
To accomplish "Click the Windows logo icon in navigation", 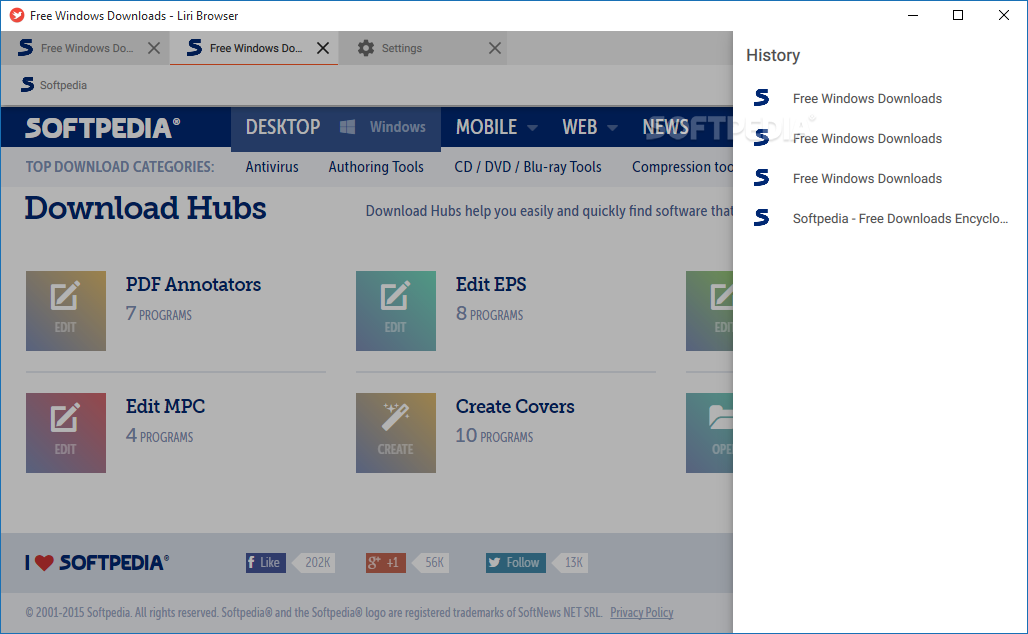I will (347, 127).
